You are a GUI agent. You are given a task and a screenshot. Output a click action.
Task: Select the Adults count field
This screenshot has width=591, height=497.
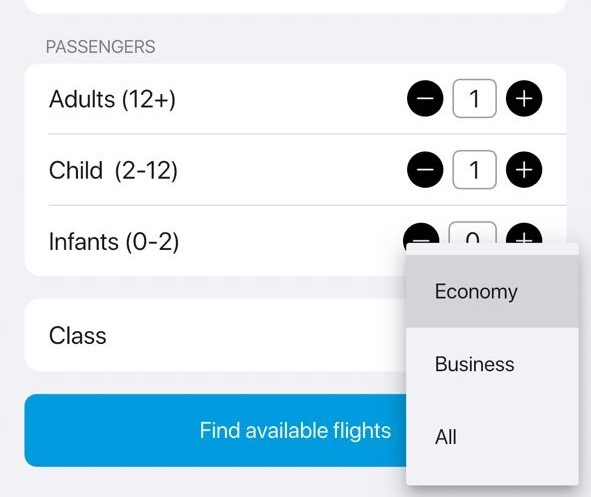474,98
